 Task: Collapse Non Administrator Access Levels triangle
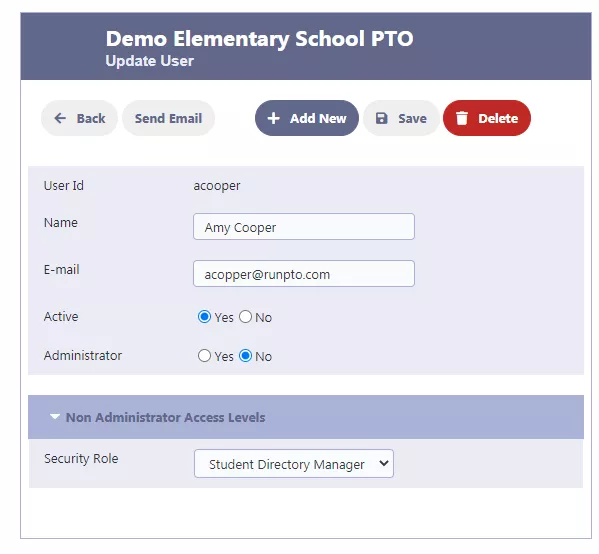pyautogui.click(x=55, y=416)
